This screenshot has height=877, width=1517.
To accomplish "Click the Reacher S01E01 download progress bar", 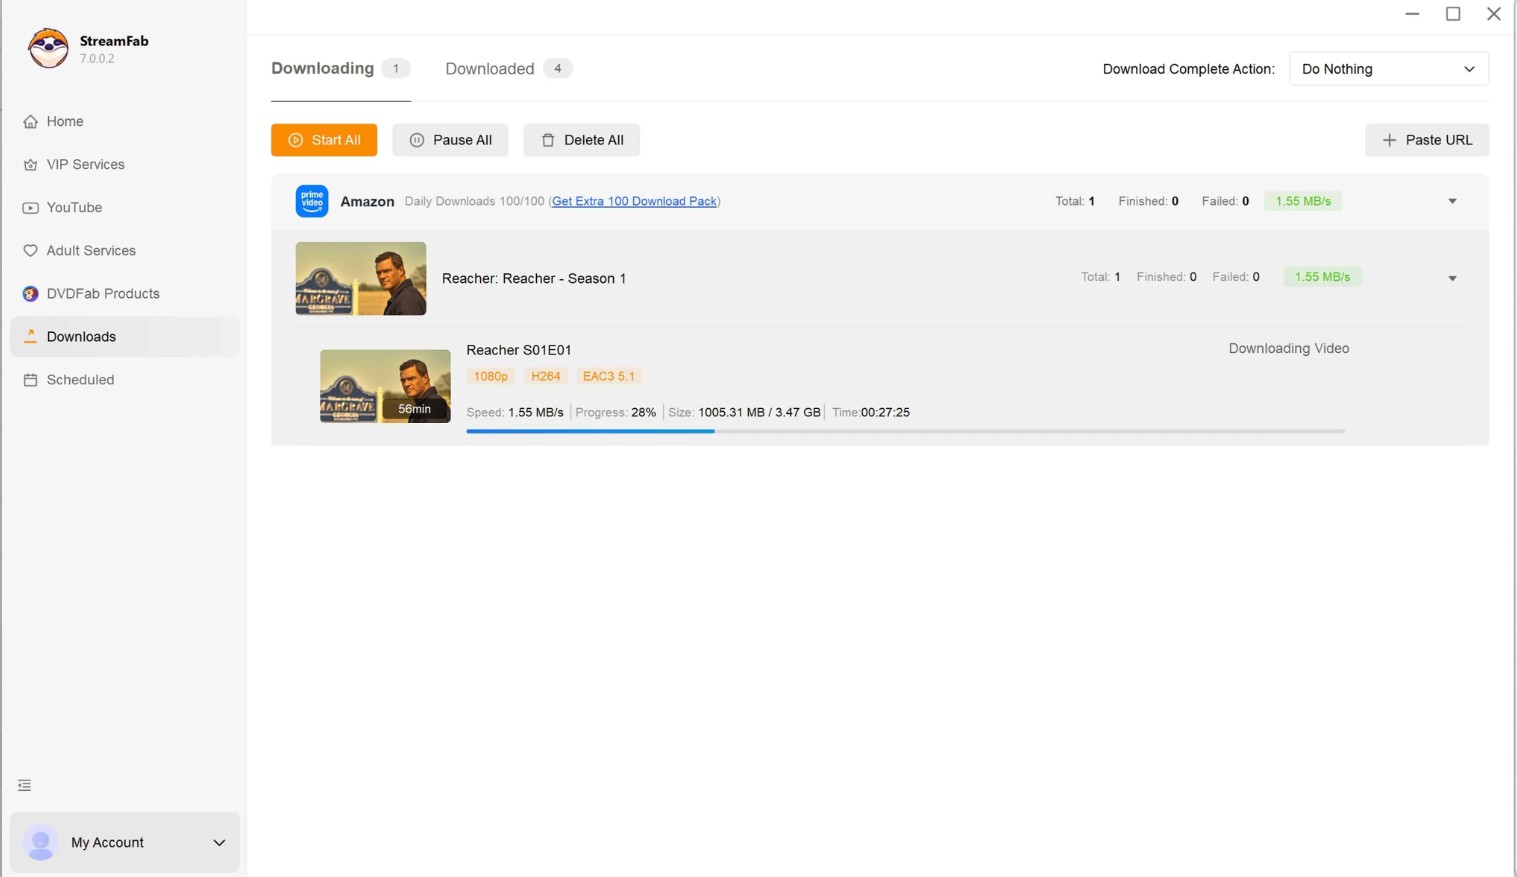I will coord(905,431).
